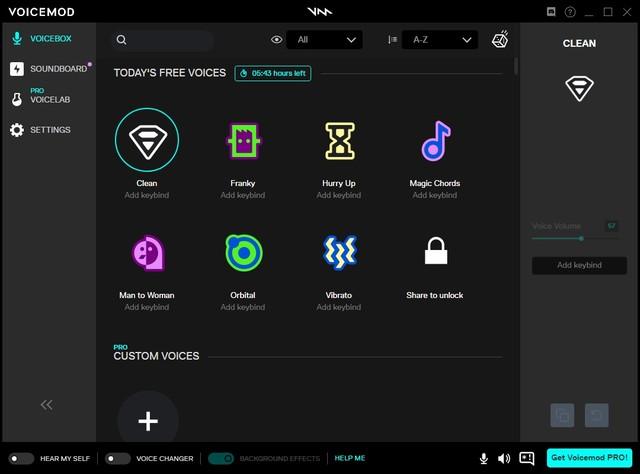Click Get Voicemod PRO button

pos(590,458)
